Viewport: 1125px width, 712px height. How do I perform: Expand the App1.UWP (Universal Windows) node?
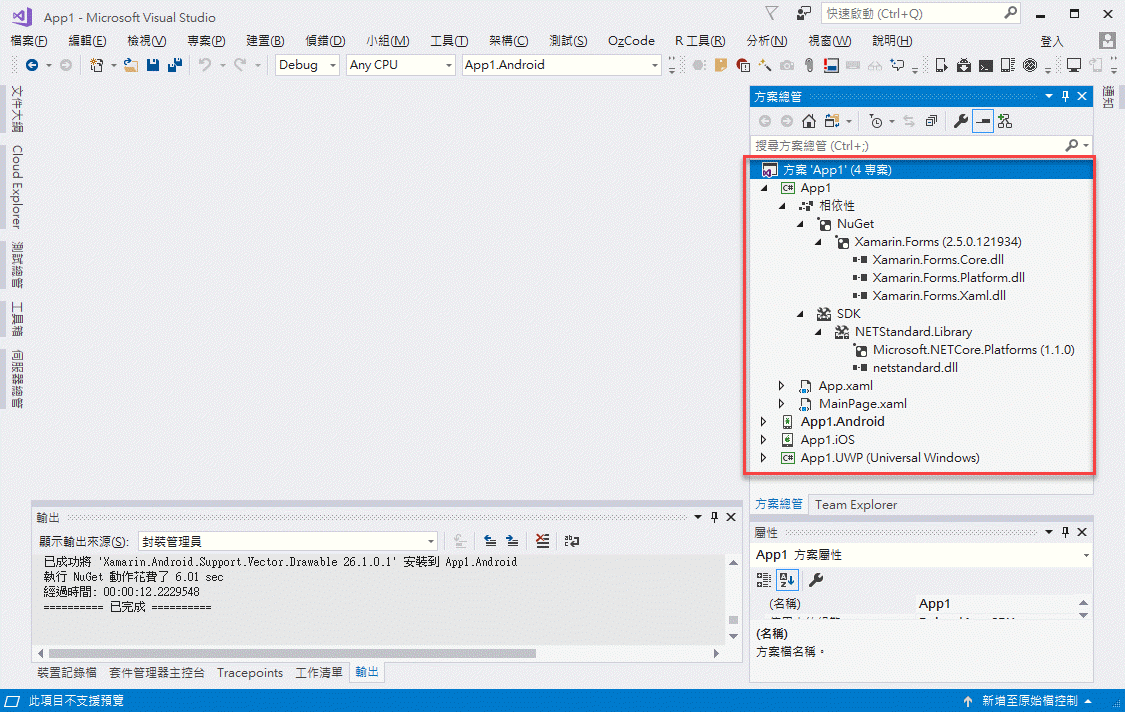[x=763, y=457]
